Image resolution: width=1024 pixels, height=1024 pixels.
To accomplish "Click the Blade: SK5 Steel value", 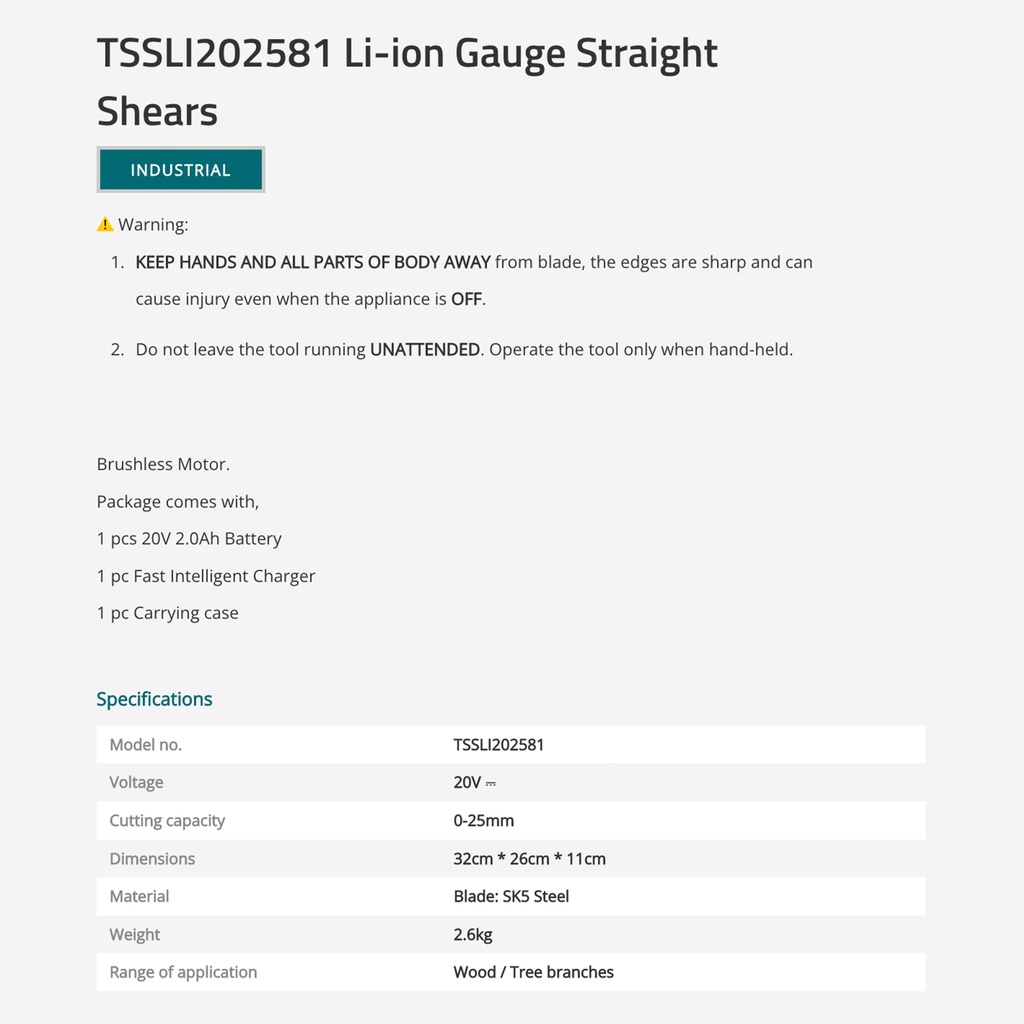I will (x=511, y=897).
